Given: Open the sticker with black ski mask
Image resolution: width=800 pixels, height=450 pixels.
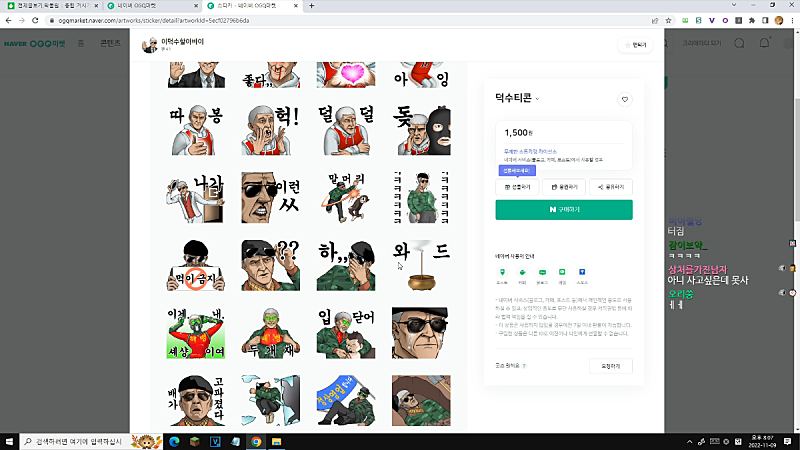Looking at the screenshot, I should click(x=421, y=130).
